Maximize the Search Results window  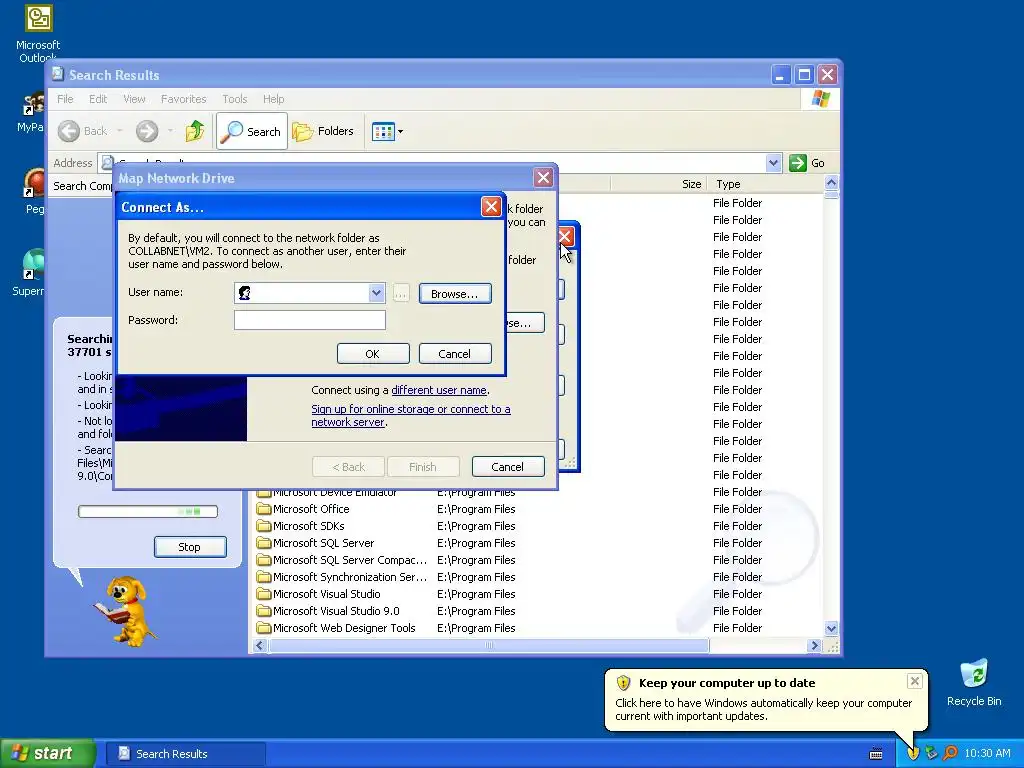click(x=805, y=74)
